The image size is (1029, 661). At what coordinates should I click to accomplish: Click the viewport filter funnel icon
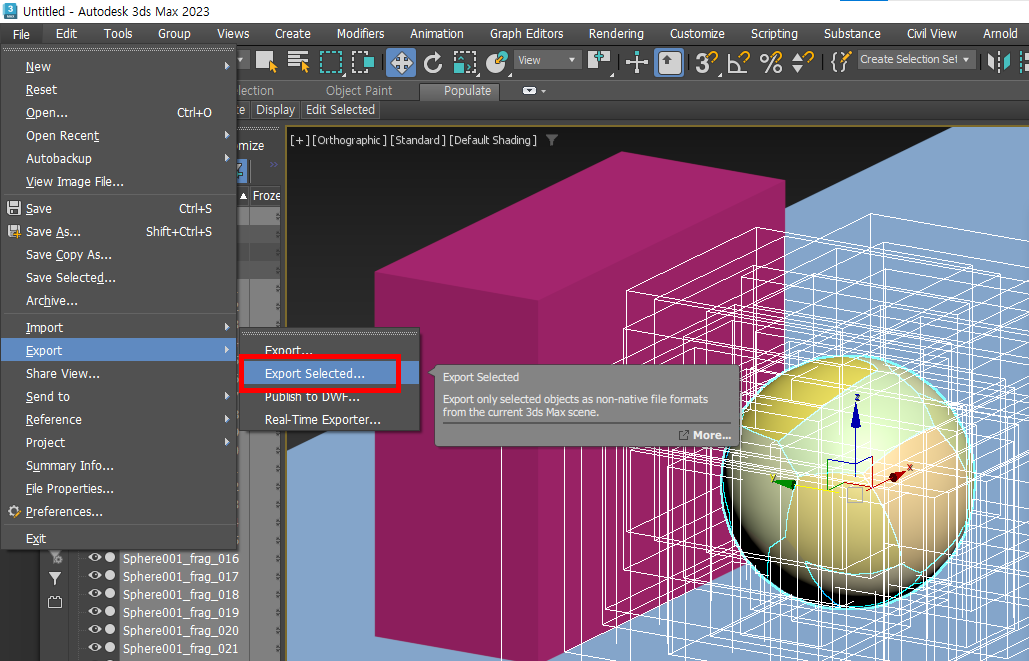click(552, 140)
